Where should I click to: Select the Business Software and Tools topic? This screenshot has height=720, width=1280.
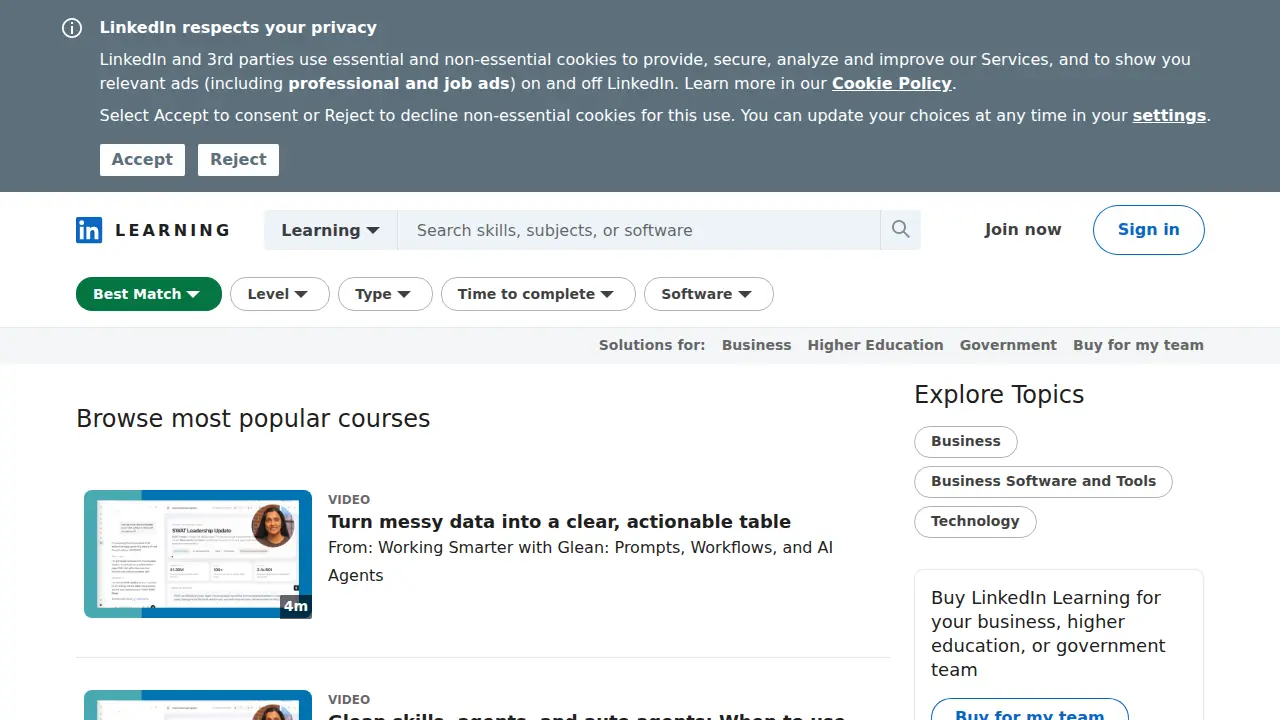pyautogui.click(x=1043, y=482)
